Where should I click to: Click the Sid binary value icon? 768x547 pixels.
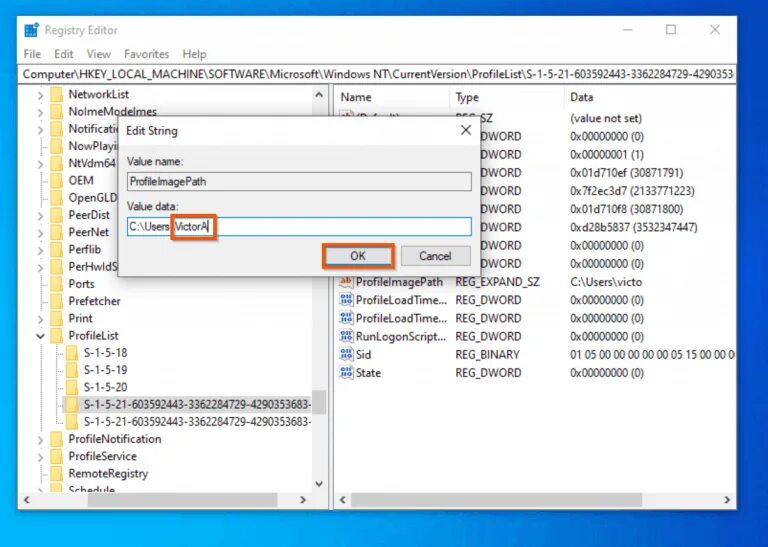click(346, 354)
